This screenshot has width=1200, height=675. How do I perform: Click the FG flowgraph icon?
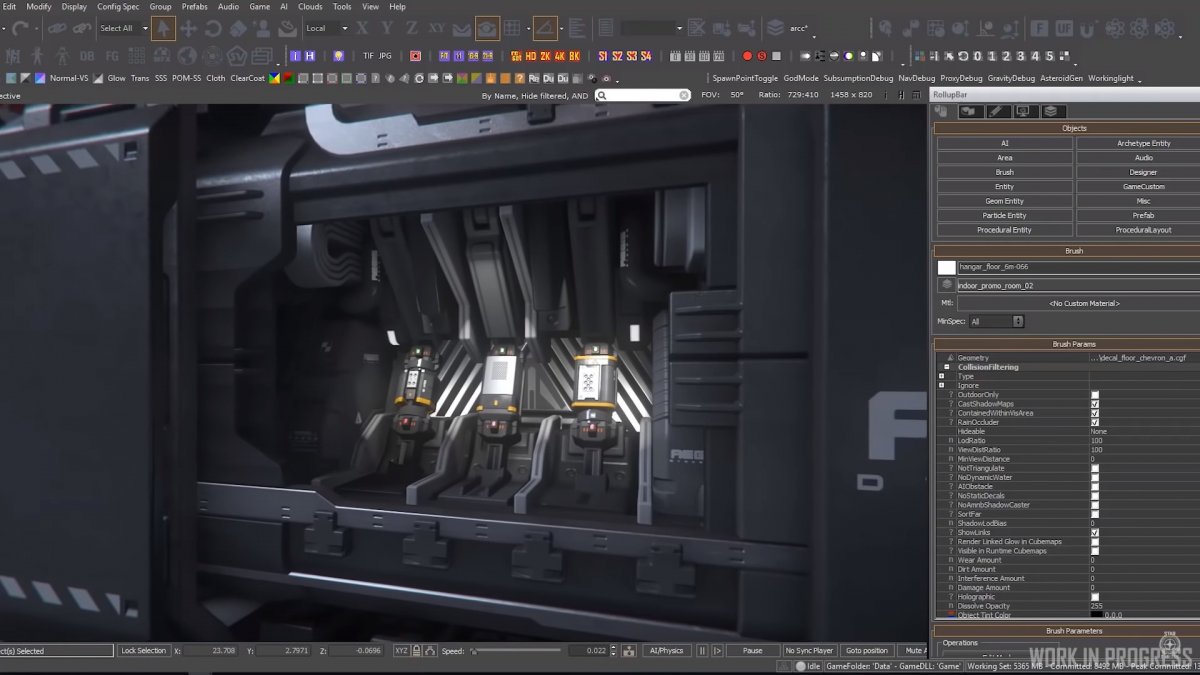[112, 56]
